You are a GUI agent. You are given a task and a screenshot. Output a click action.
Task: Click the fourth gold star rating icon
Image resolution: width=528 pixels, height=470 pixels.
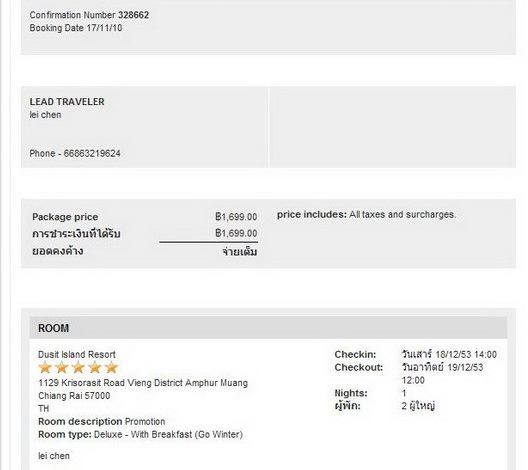tap(95, 367)
